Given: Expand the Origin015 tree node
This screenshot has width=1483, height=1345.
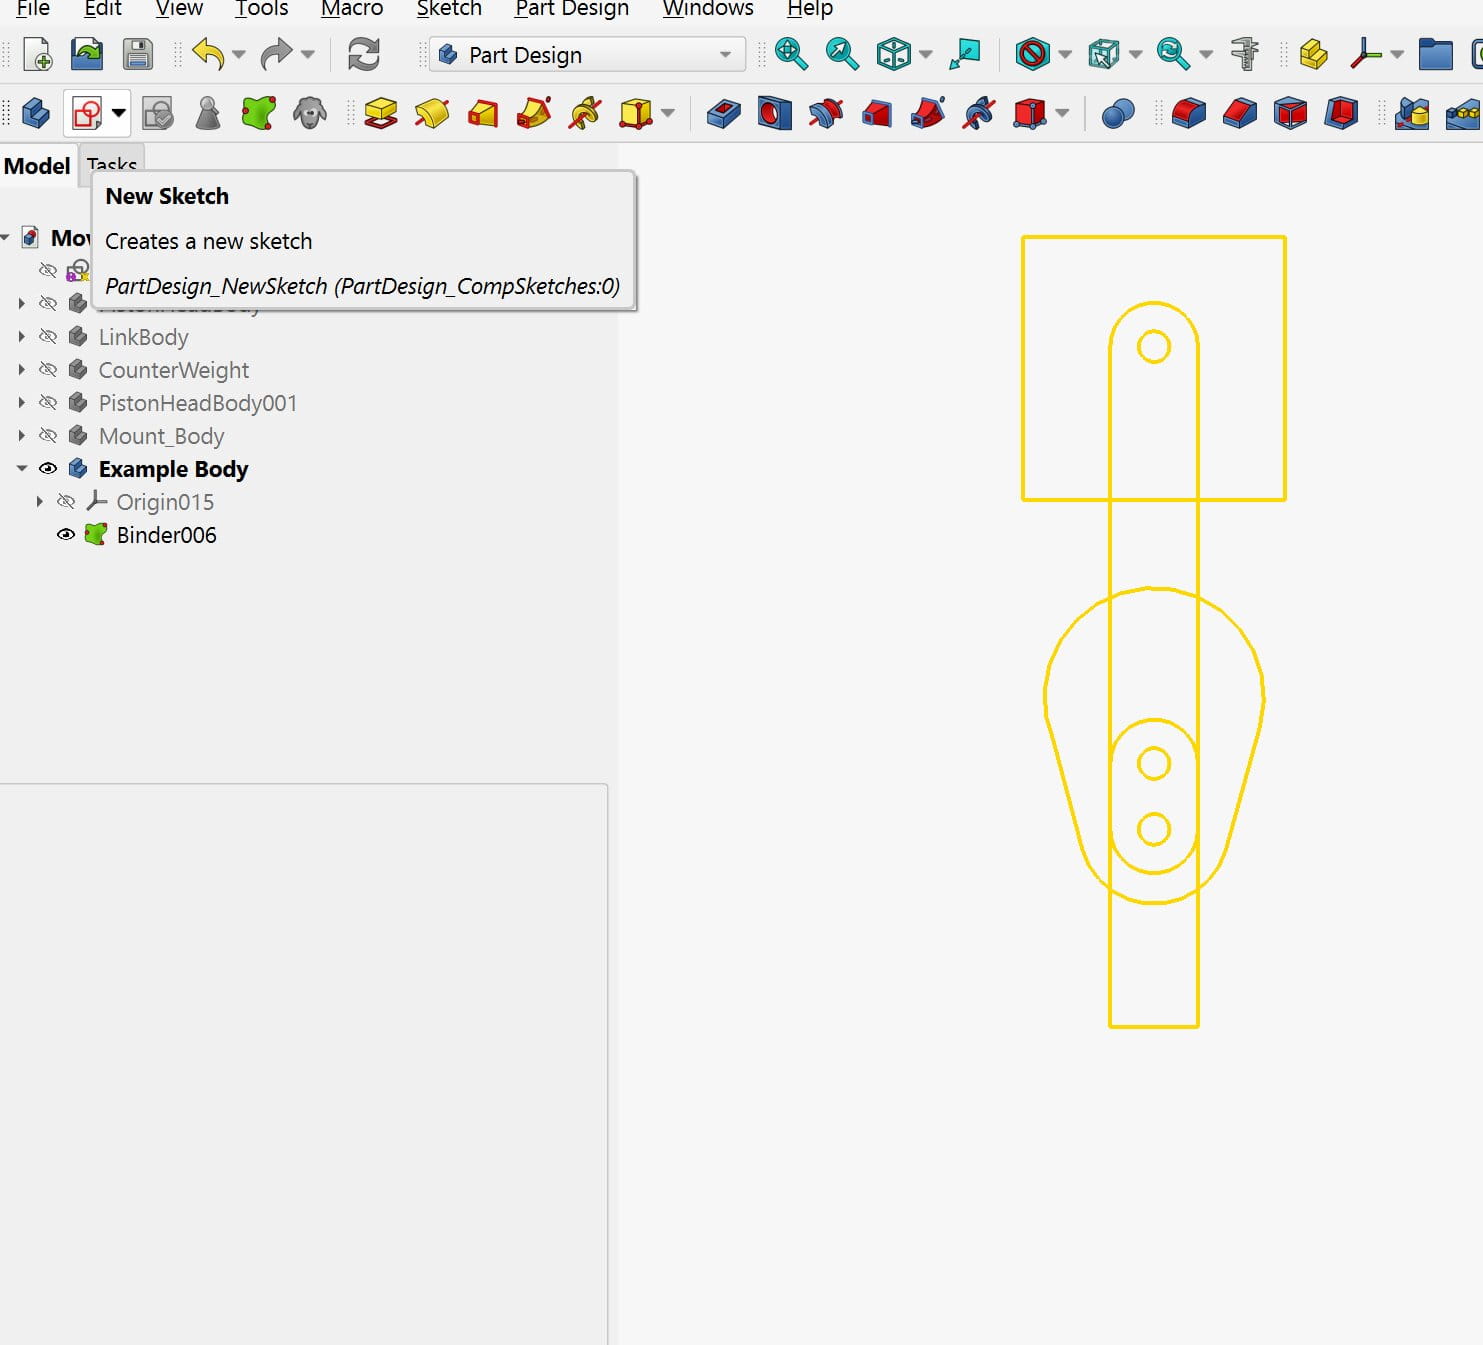Looking at the screenshot, I should [40, 502].
